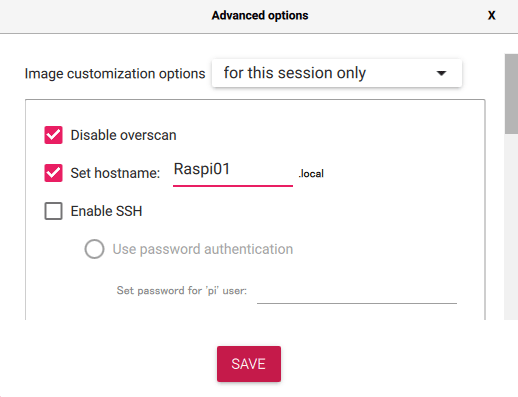
Task: Click the Enable SSH label text
Action: pyautogui.click(x=106, y=211)
